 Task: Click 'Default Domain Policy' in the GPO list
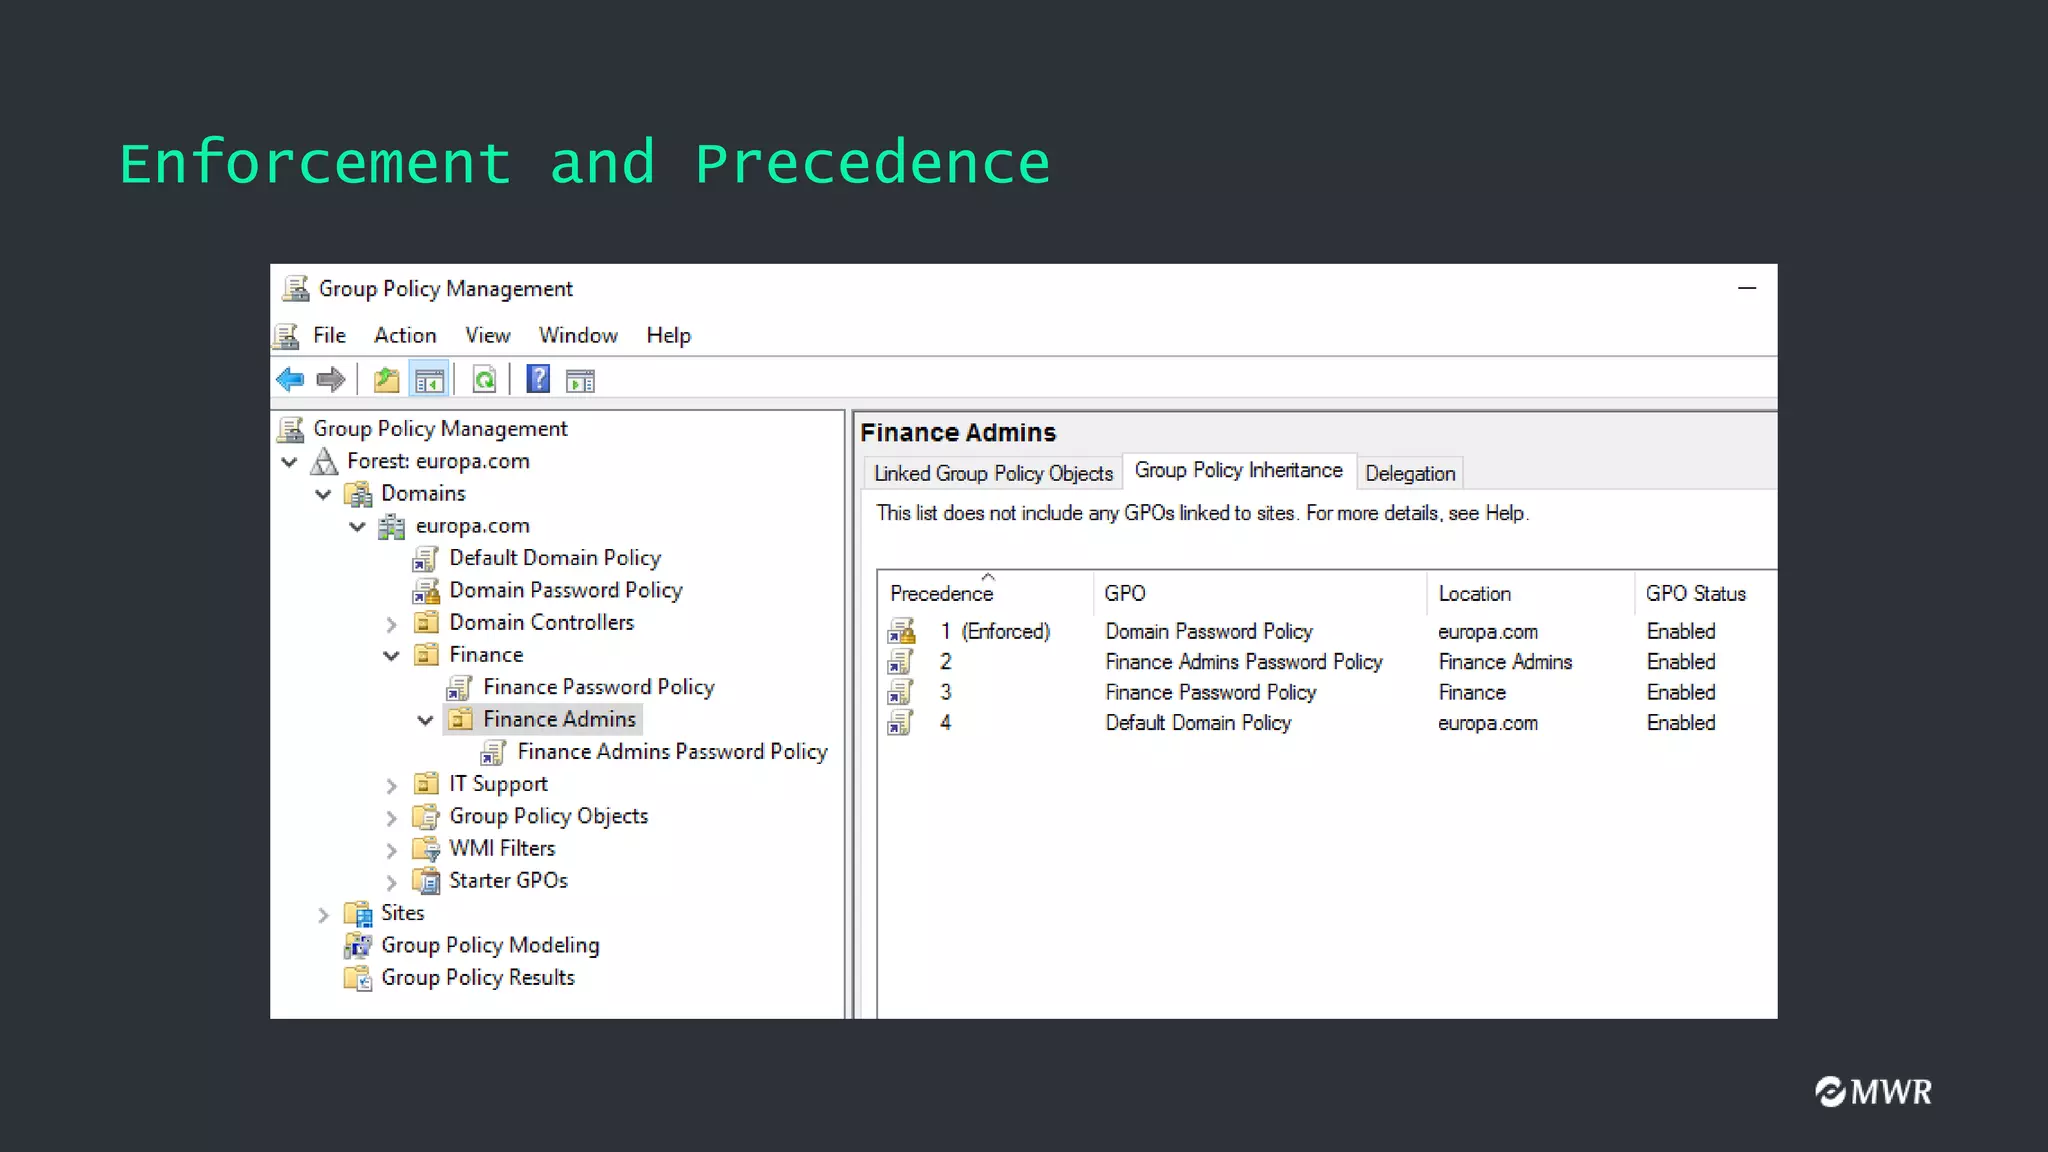pyautogui.click(x=1198, y=723)
